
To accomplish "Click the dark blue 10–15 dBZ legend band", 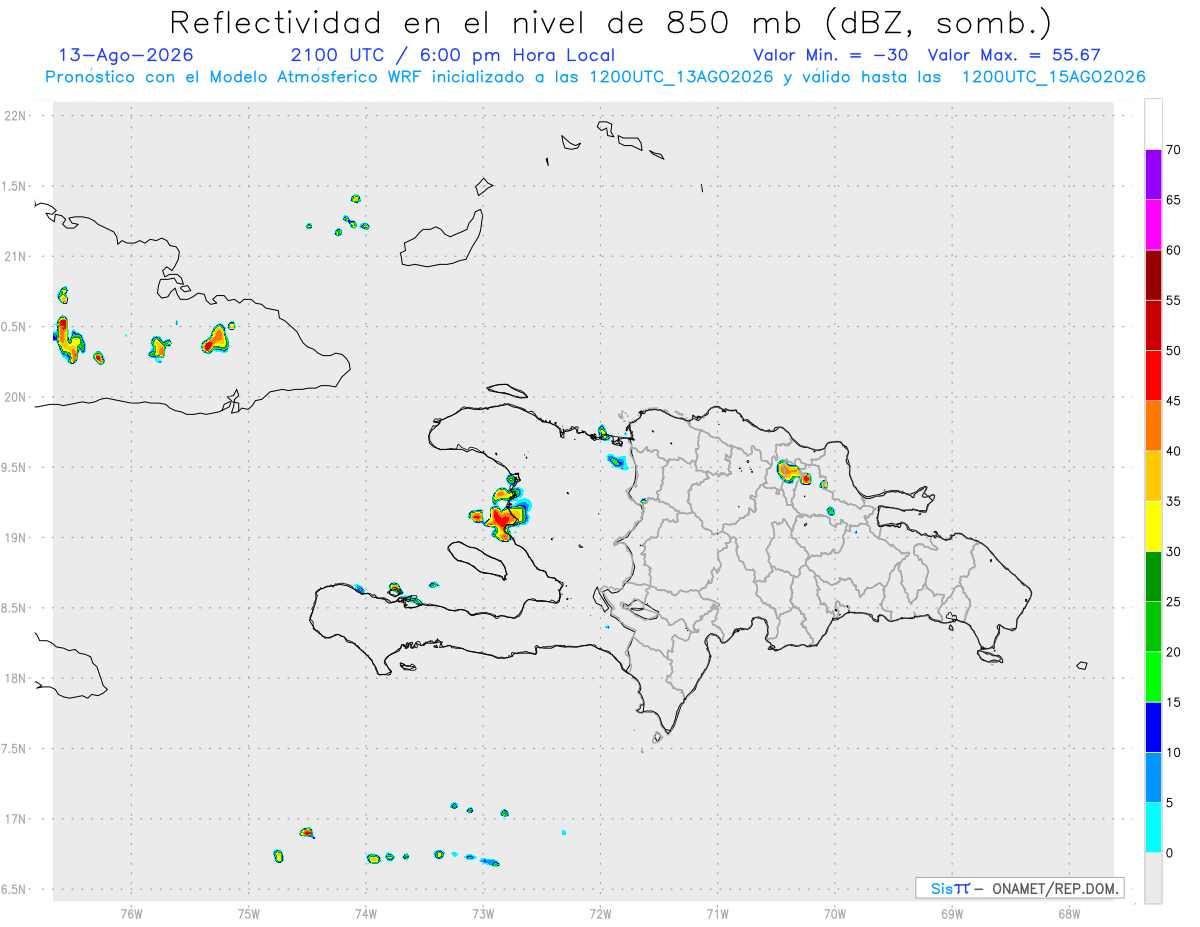I will coord(1153,727).
